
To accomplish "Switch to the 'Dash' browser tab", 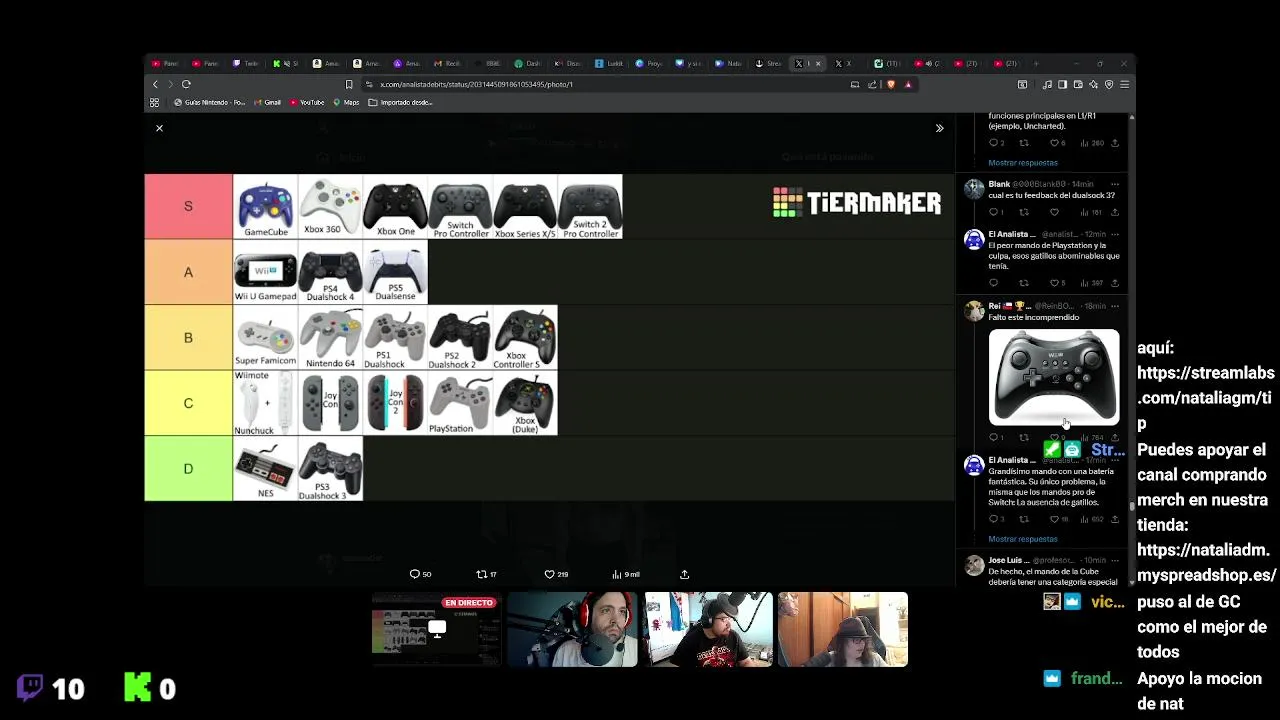I will coord(526,63).
